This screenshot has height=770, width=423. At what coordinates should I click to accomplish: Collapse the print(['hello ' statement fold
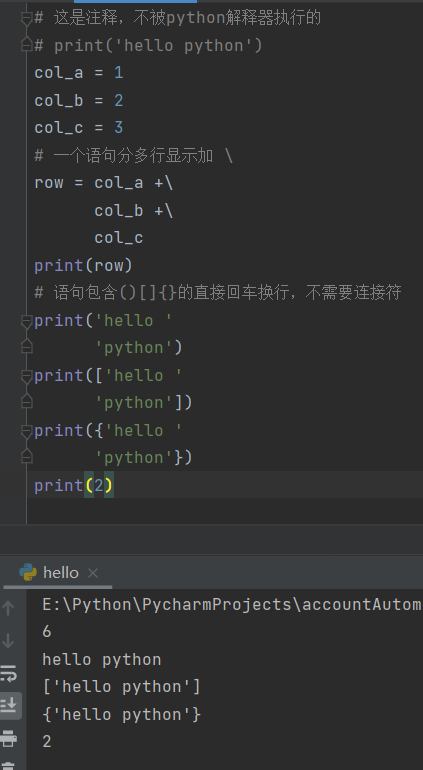(x=27, y=376)
